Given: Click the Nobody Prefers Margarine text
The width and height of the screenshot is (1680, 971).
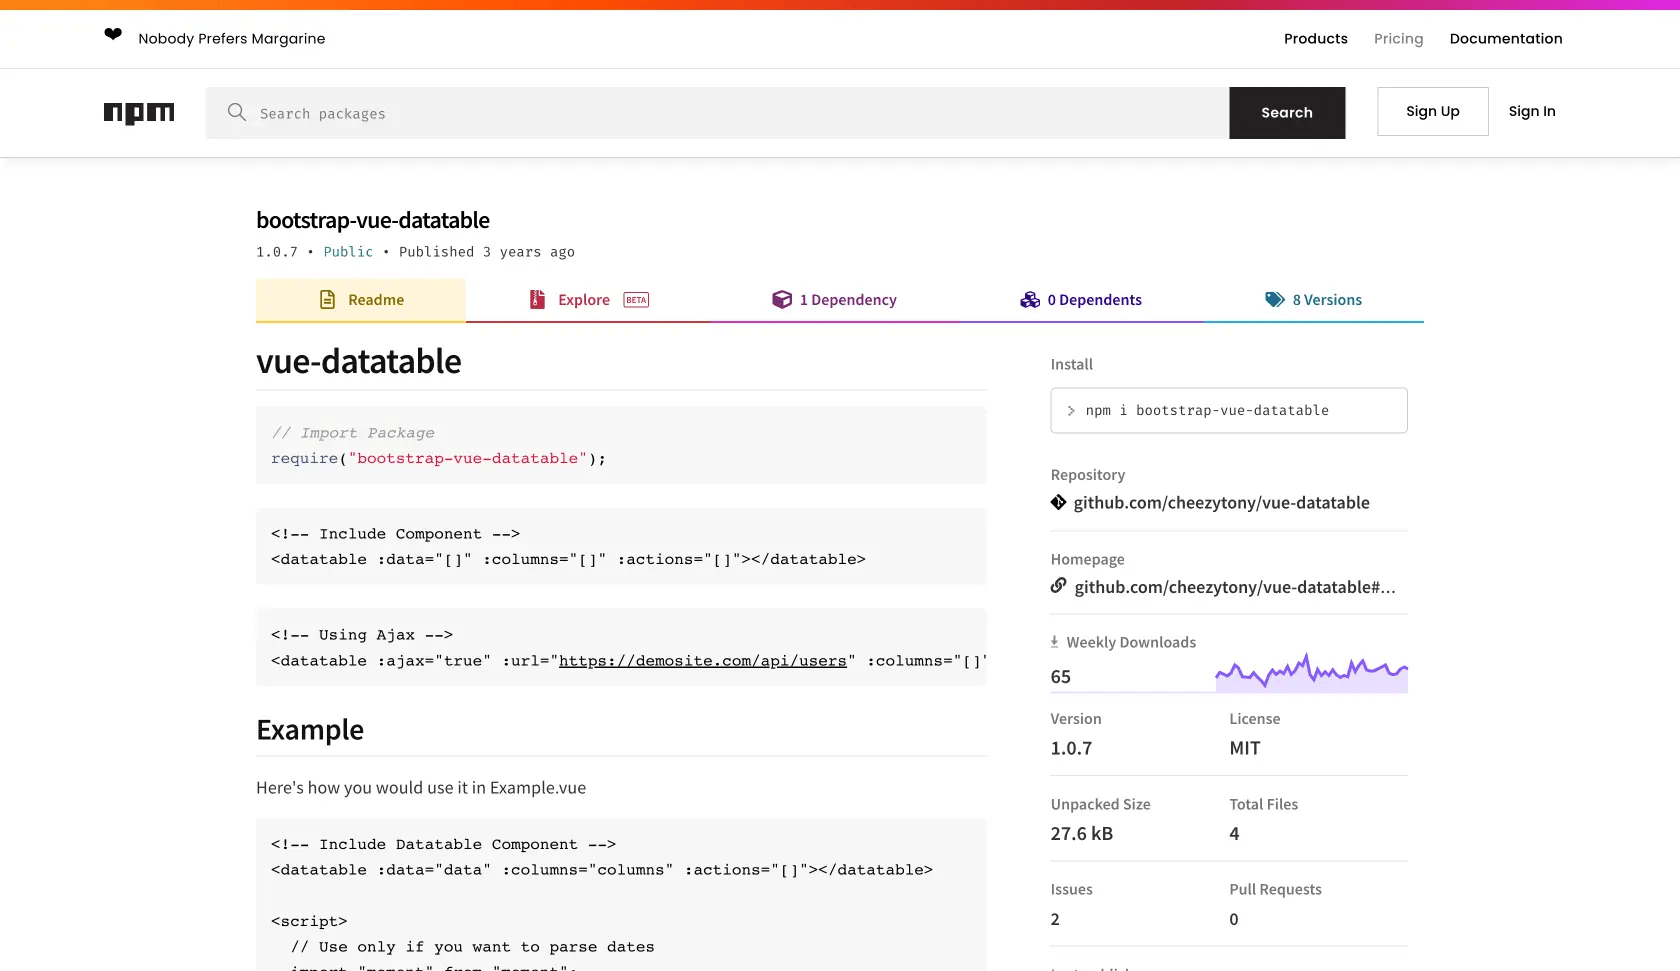Looking at the screenshot, I should pos(232,39).
